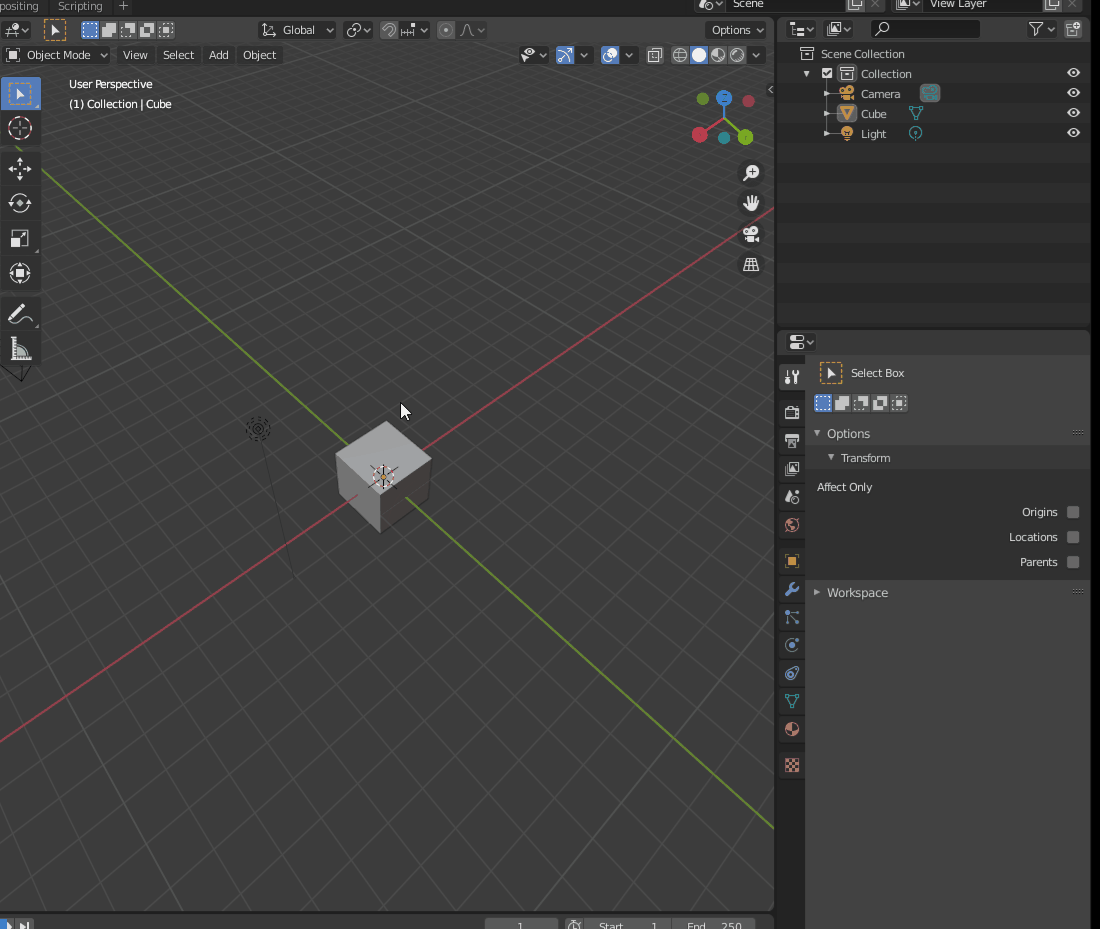1100x929 pixels.
Task: Click the blue Z axis gizmo
Action: [x=724, y=98]
